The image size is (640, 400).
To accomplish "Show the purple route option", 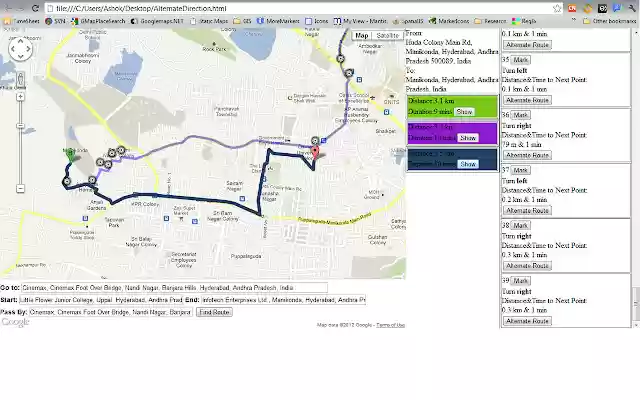I will point(468,138).
